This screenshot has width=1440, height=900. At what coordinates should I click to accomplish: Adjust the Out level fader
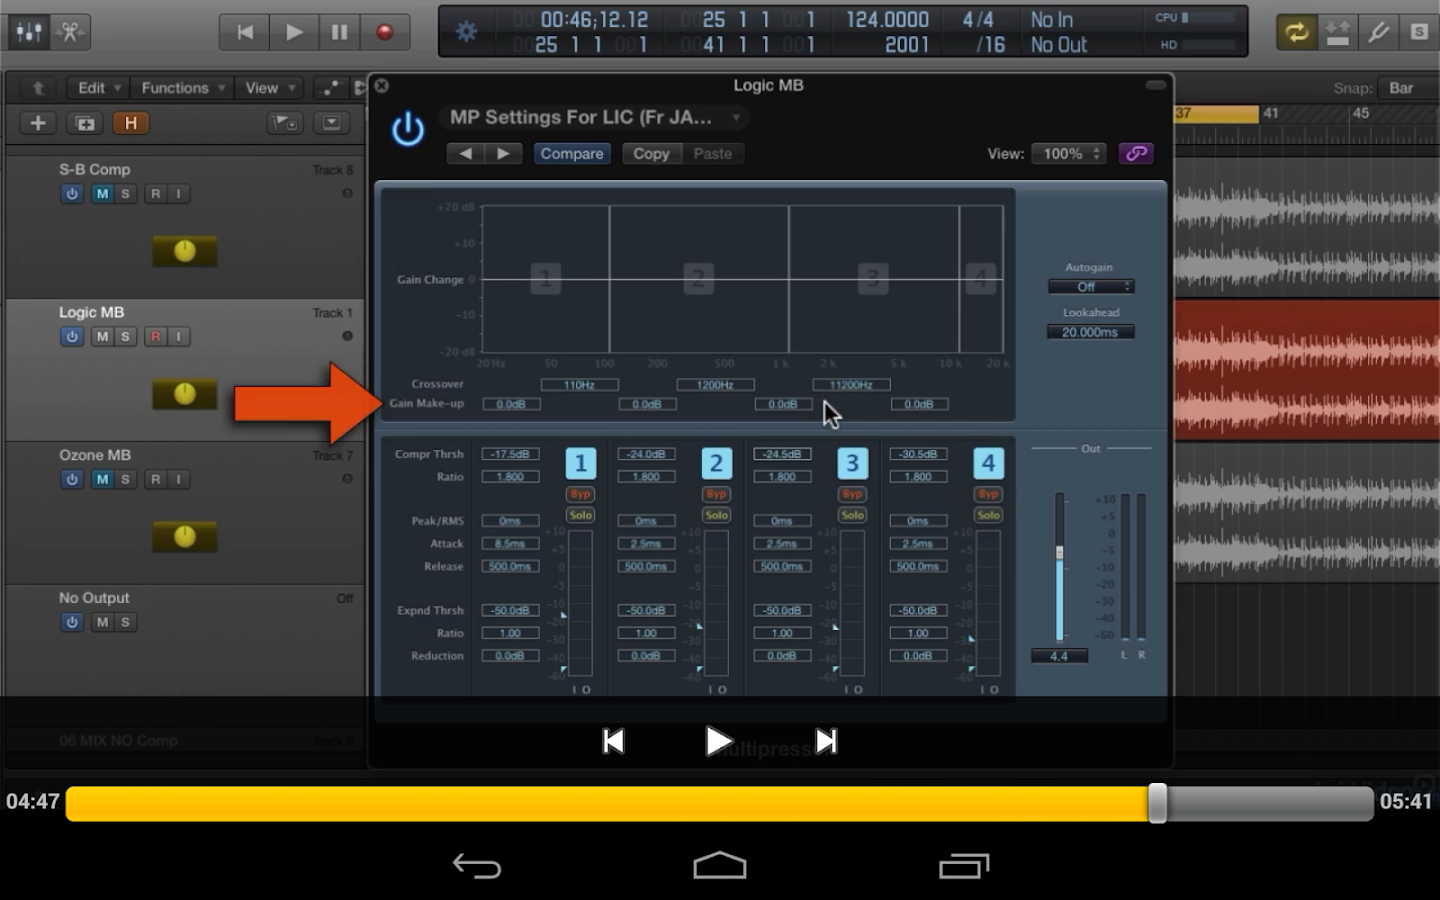click(1059, 552)
